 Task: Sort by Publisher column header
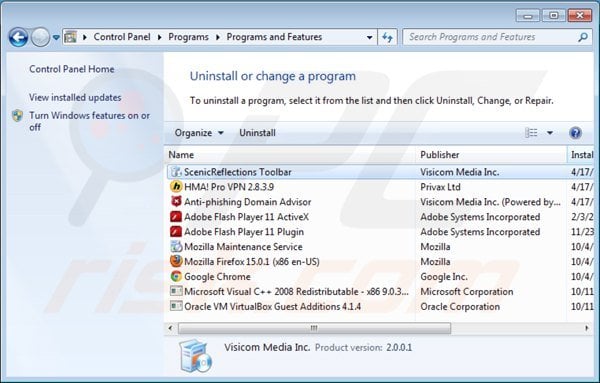point(491,155)
